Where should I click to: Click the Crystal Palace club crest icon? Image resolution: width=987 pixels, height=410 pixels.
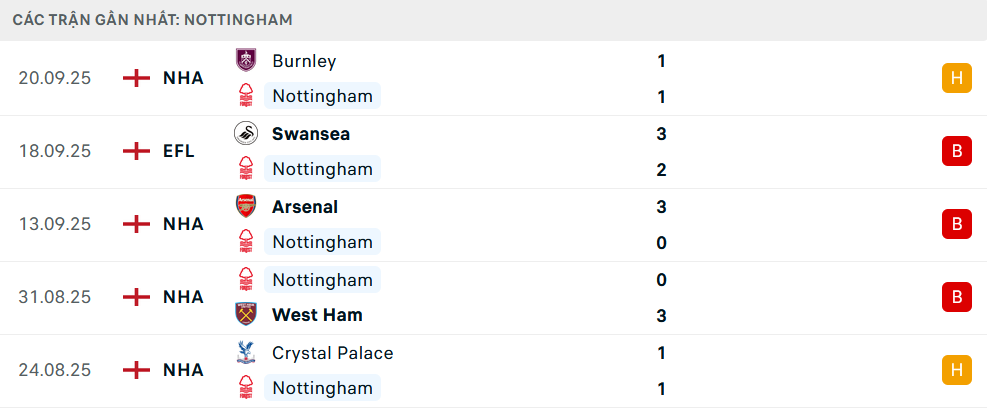tap(245, 352)
